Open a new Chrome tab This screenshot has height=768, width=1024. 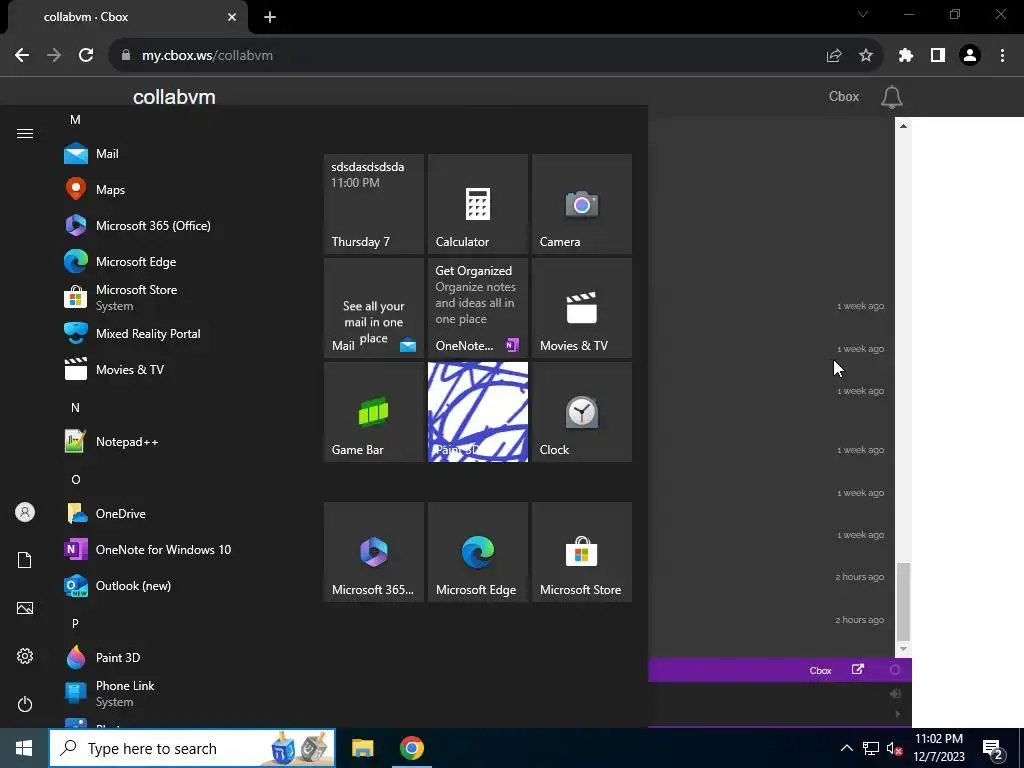tap(270, 17)
